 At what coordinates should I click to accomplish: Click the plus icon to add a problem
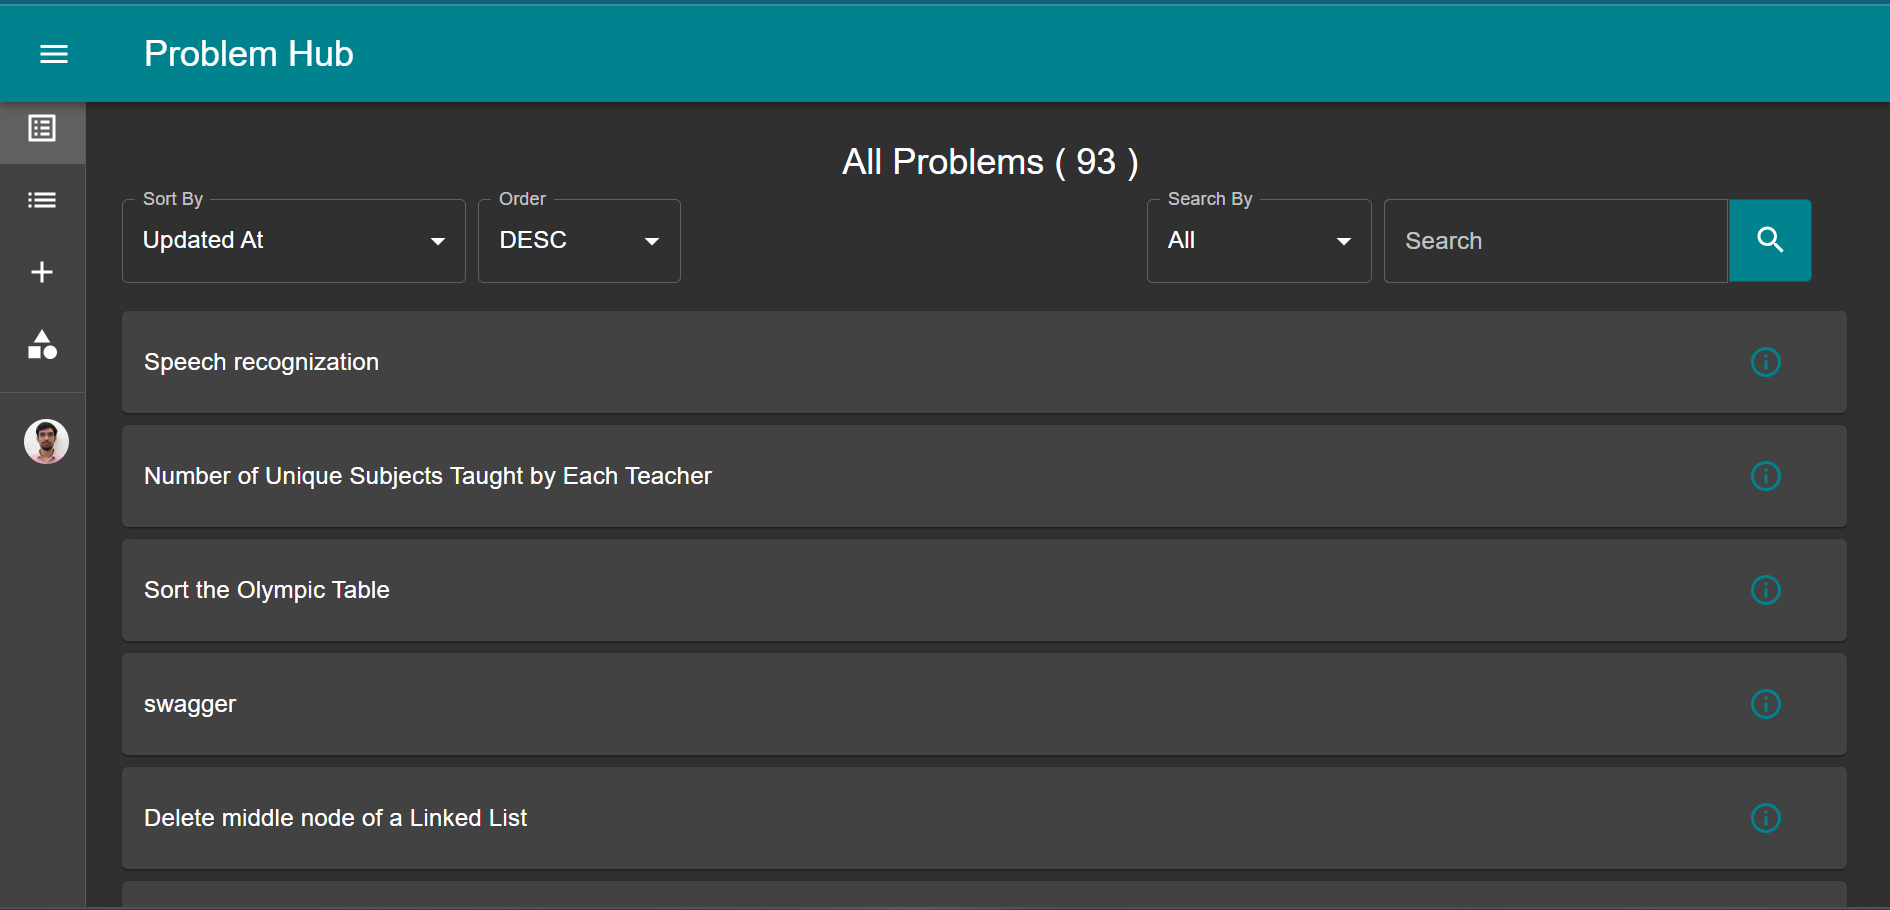(x=42, y=272)
